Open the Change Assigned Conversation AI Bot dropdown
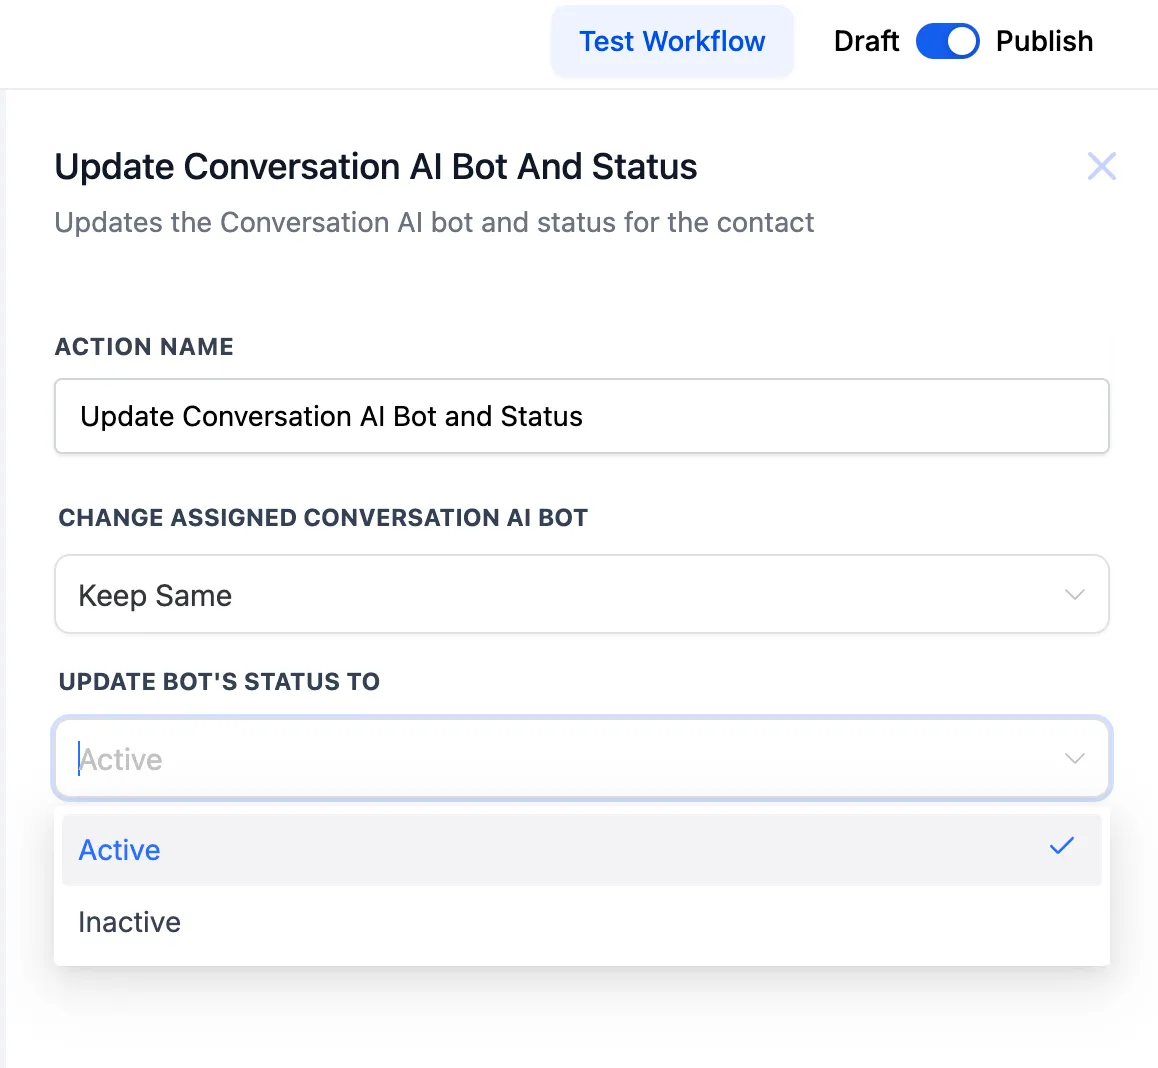1158x1068 pixels. point(580,595)
